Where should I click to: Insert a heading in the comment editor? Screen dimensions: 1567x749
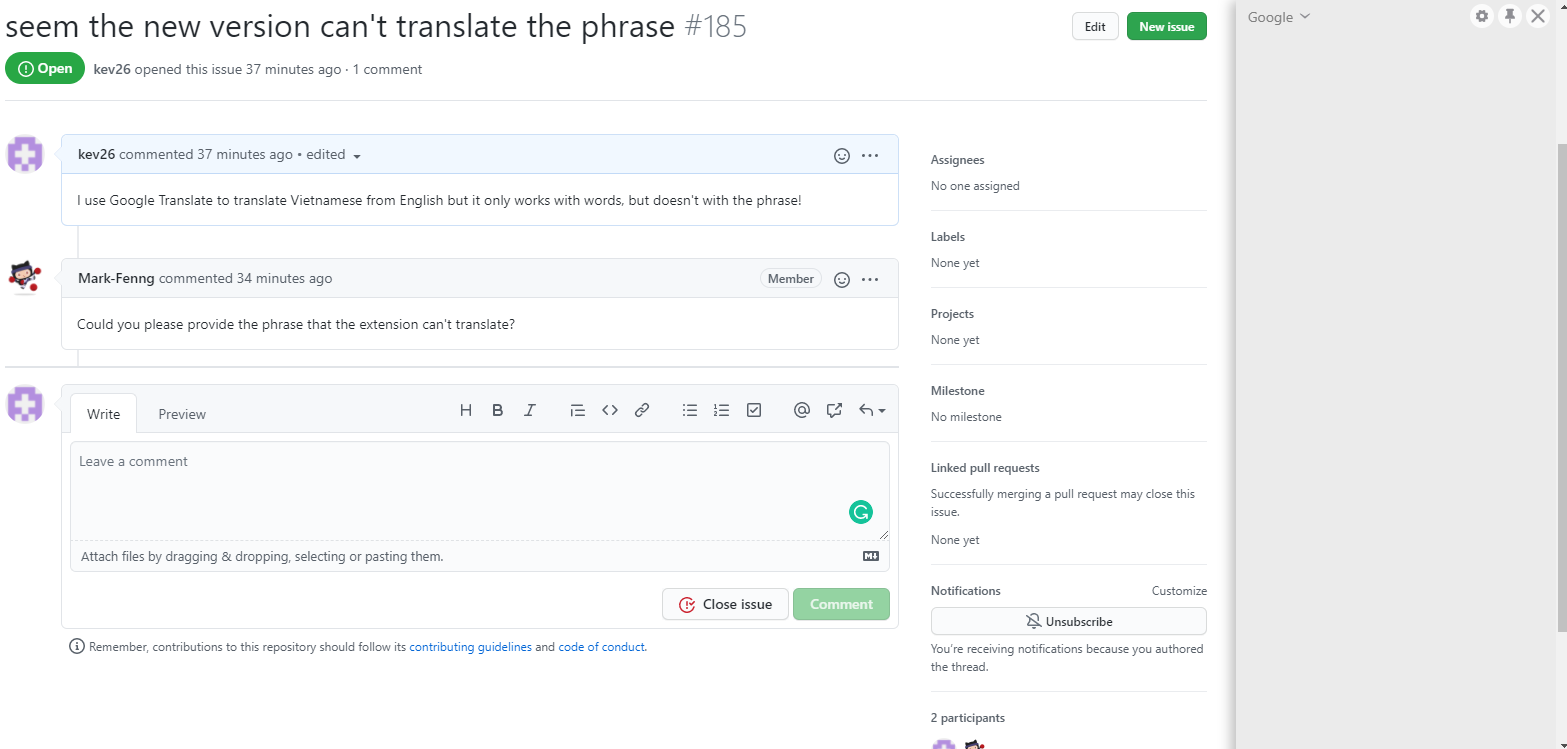pos(465,409)
